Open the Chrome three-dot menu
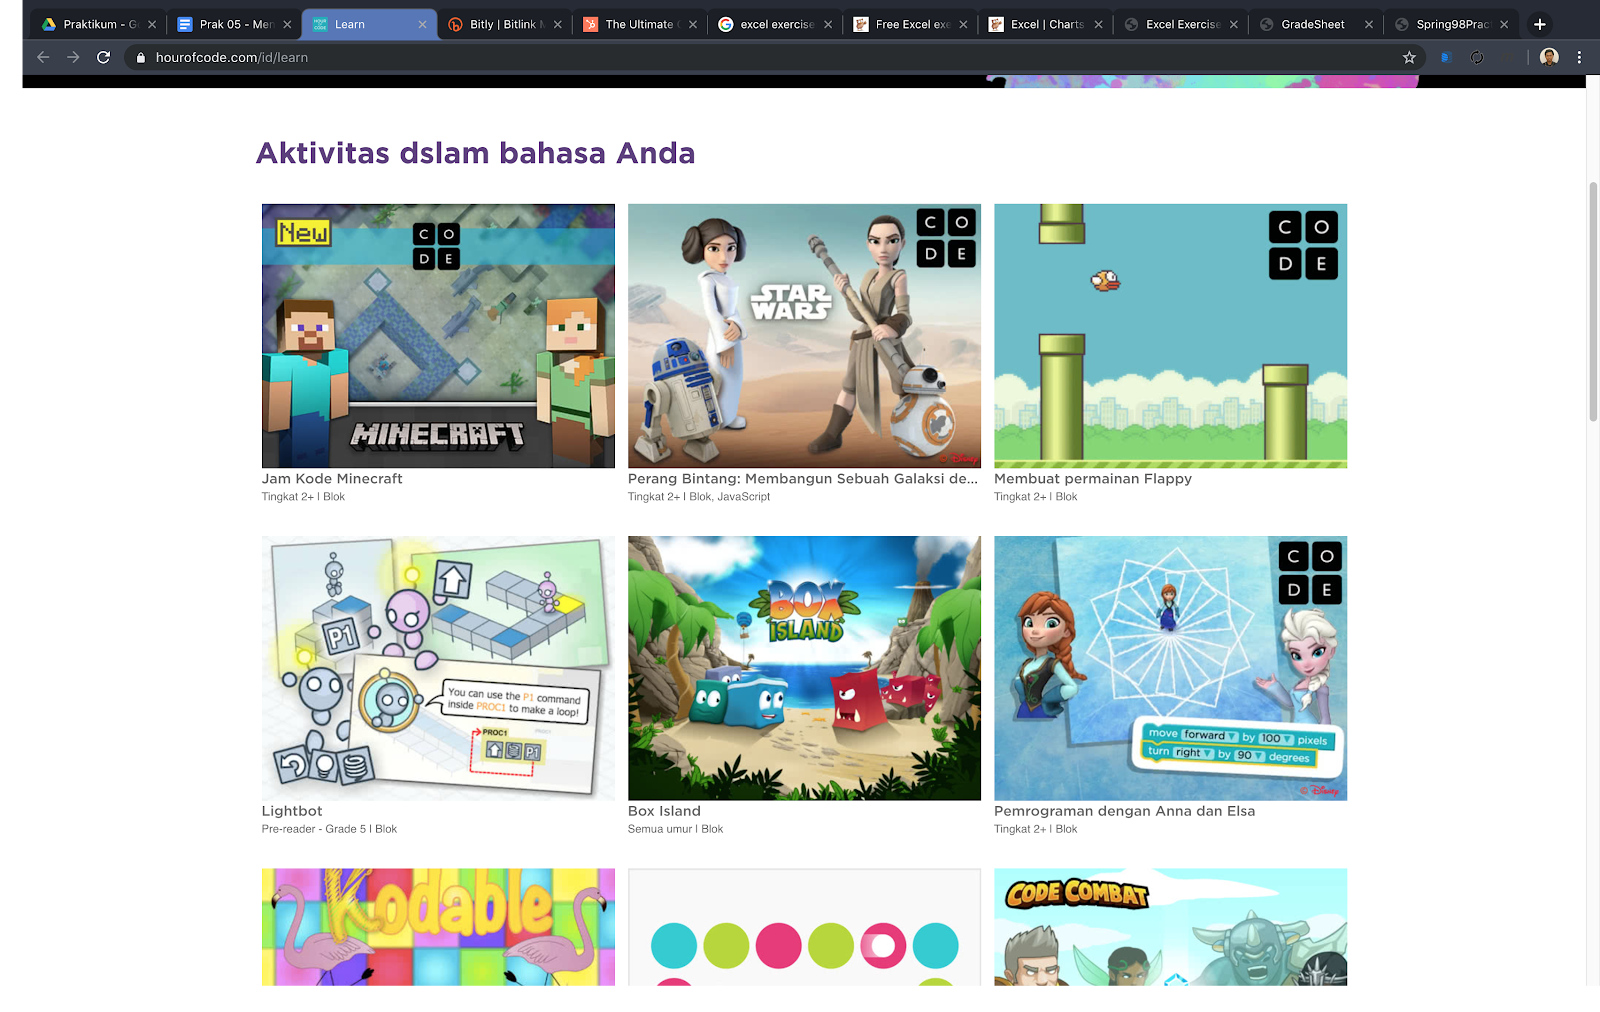This screenshot has height=1012, width=1600. click(x=1579, y=57)
